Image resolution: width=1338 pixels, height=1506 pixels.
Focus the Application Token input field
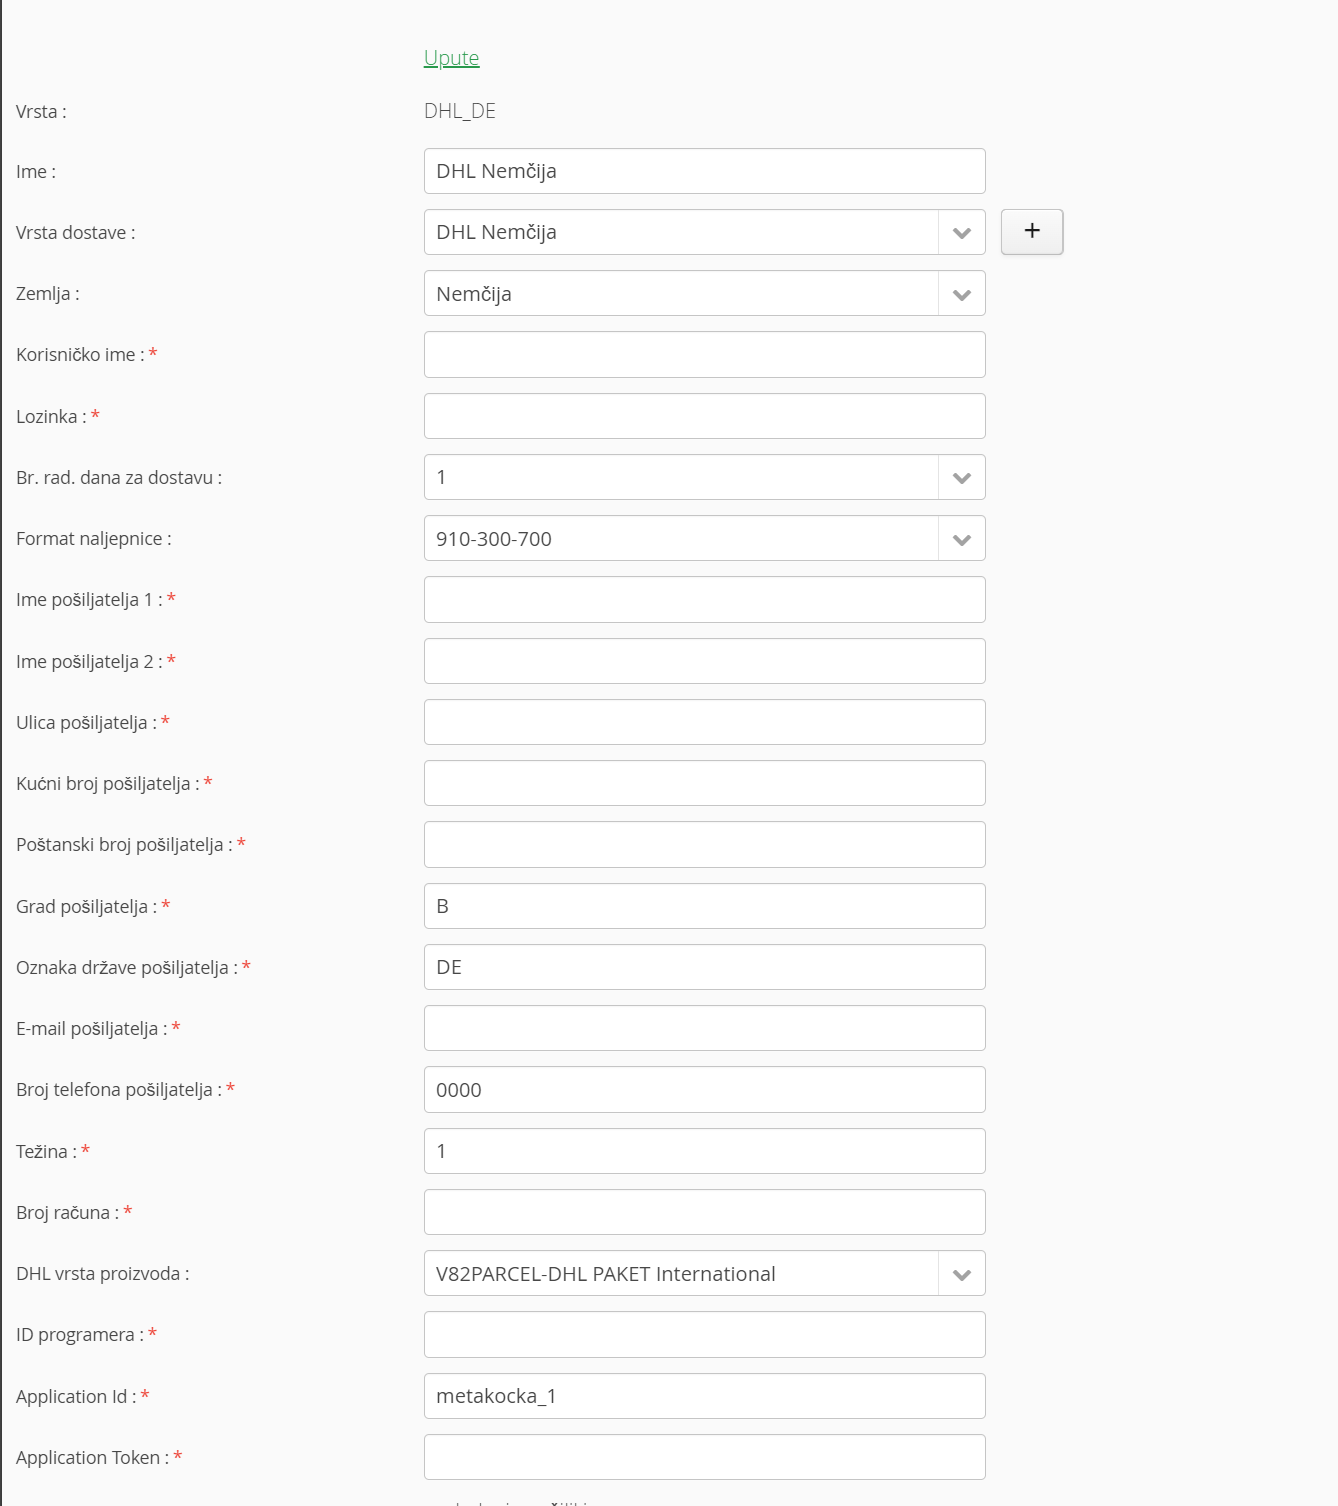(705, 1457)
